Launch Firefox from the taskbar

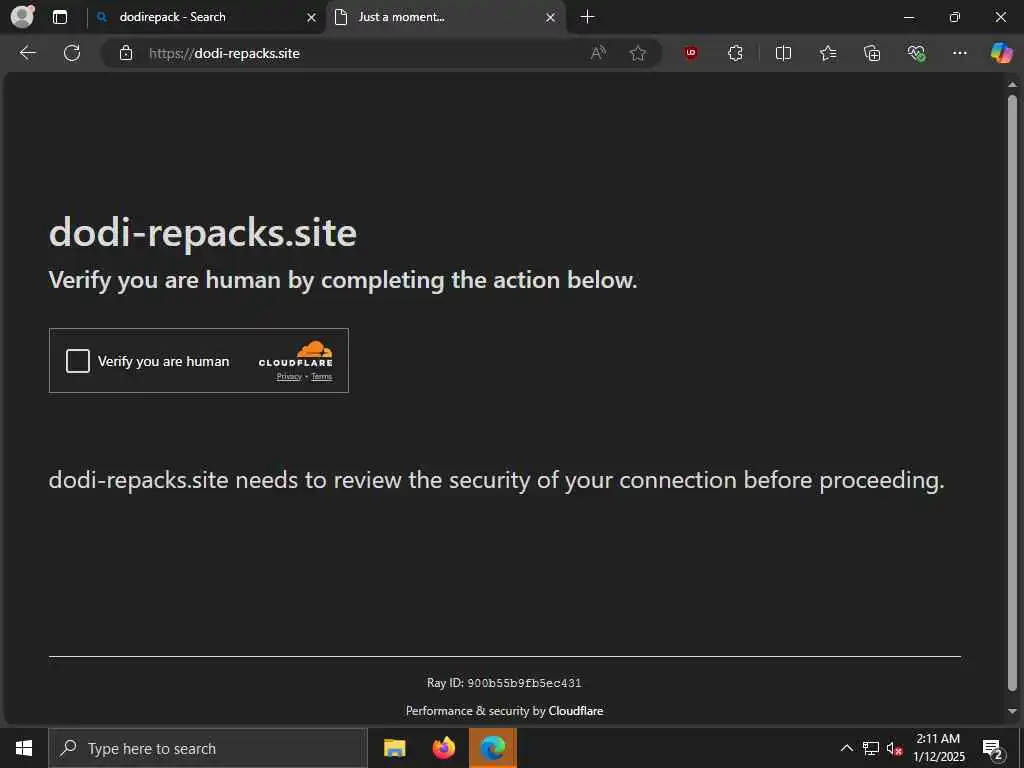[x=443, y=748]
